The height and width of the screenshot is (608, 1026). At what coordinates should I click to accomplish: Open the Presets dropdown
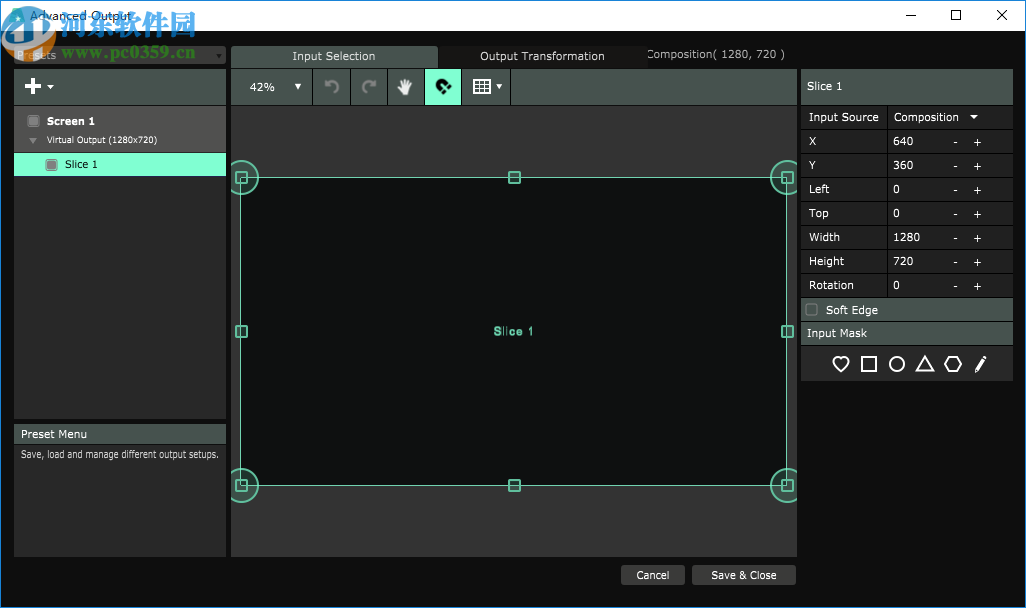coord(120,55)
